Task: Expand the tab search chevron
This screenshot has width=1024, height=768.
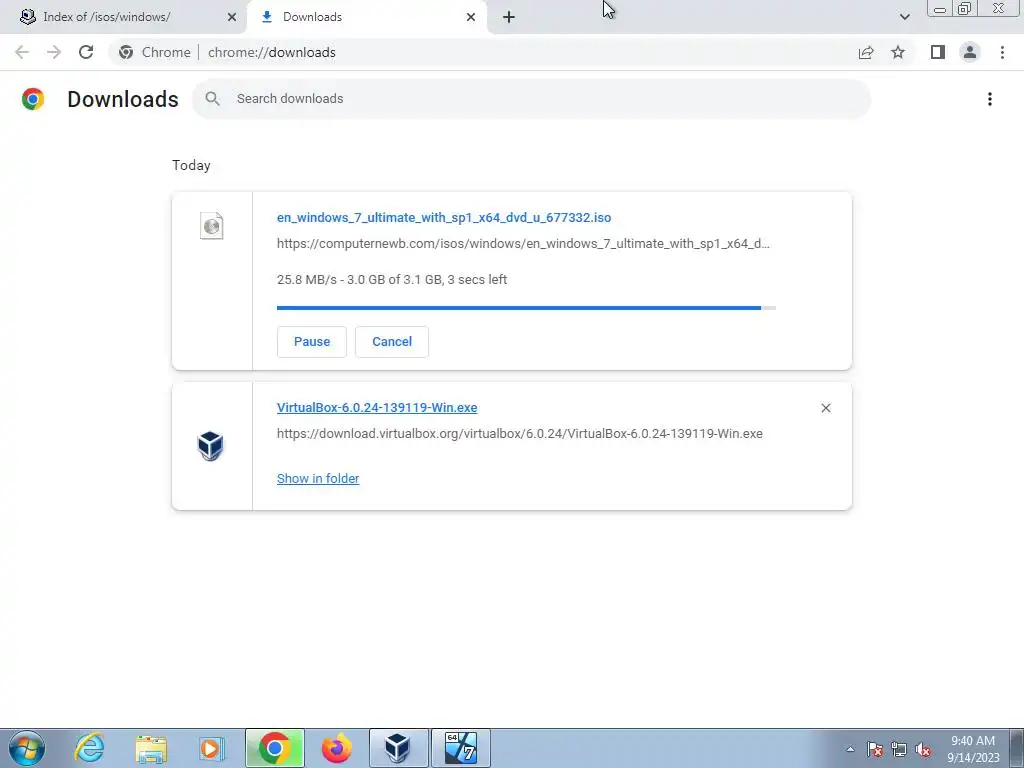Action: coord(904,17)
